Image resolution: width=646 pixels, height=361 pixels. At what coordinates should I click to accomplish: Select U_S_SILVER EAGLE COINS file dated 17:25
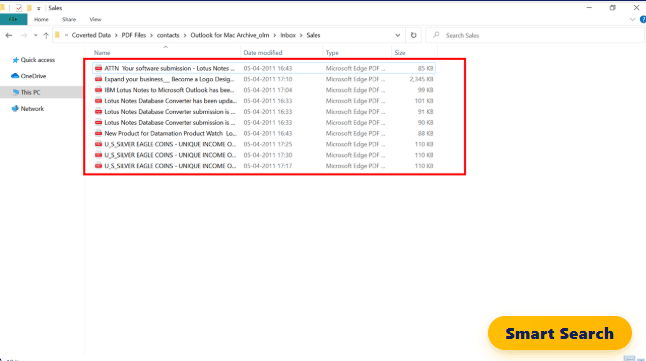point(264,144)
